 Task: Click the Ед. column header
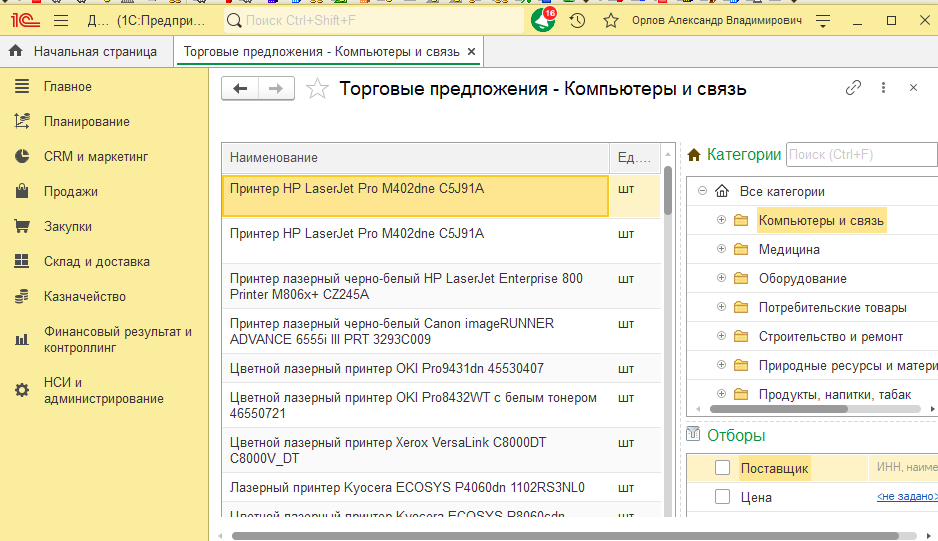point(635,157)
